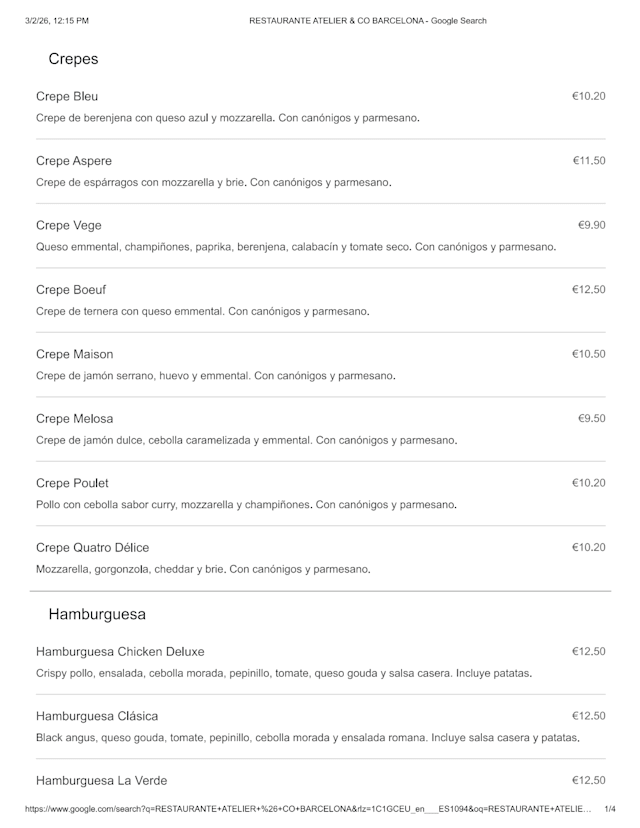
Task: Click the €9.50 price of Crepe Melosa
Action: [x=591, y=419]
